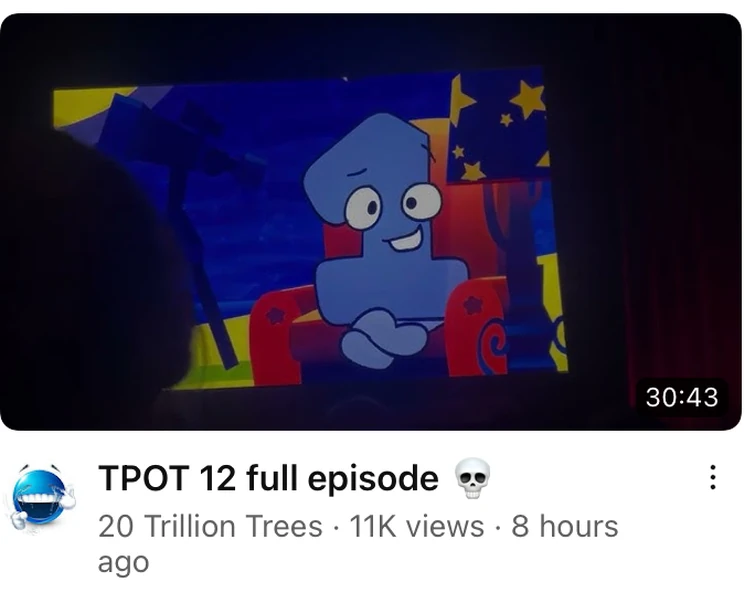Click the "11K views" text
Viewport: 755px width, 603px height.
tap(417, 525)
